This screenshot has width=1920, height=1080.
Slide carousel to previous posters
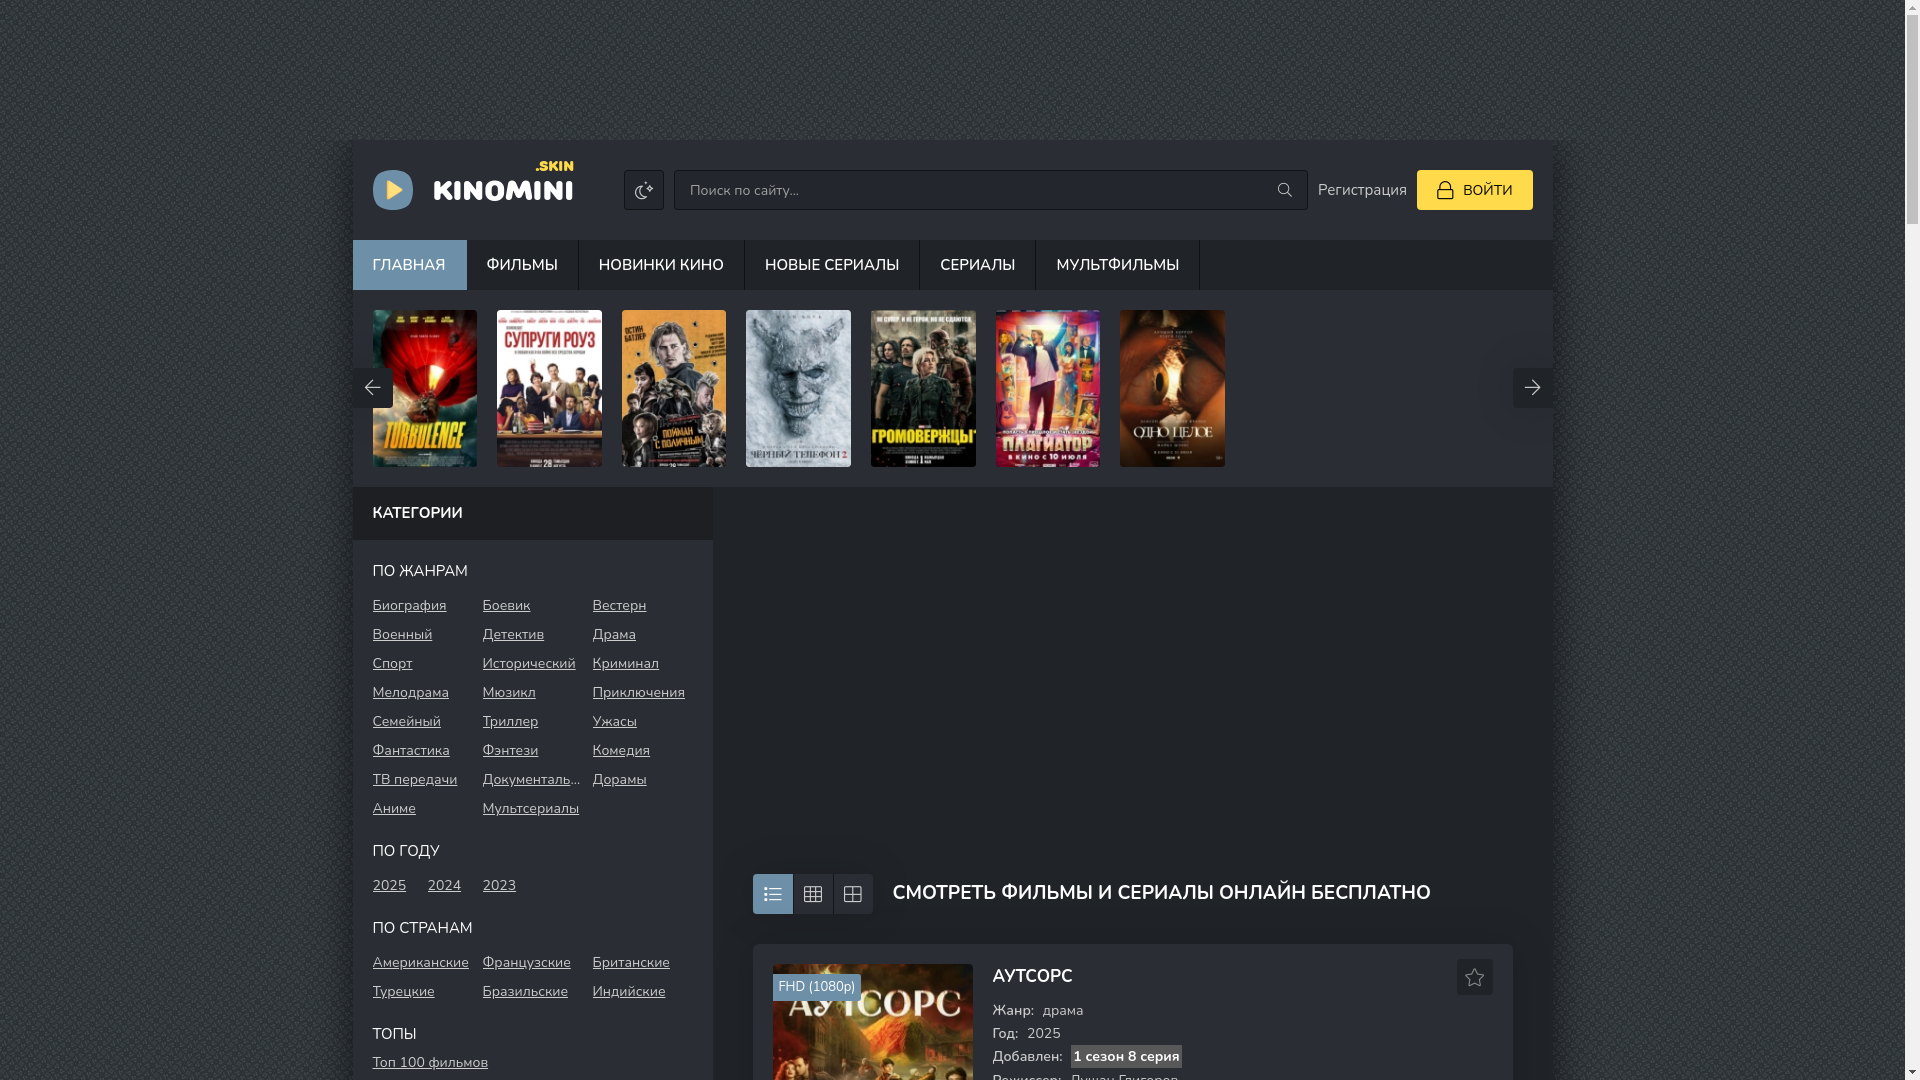pos(372,388)
